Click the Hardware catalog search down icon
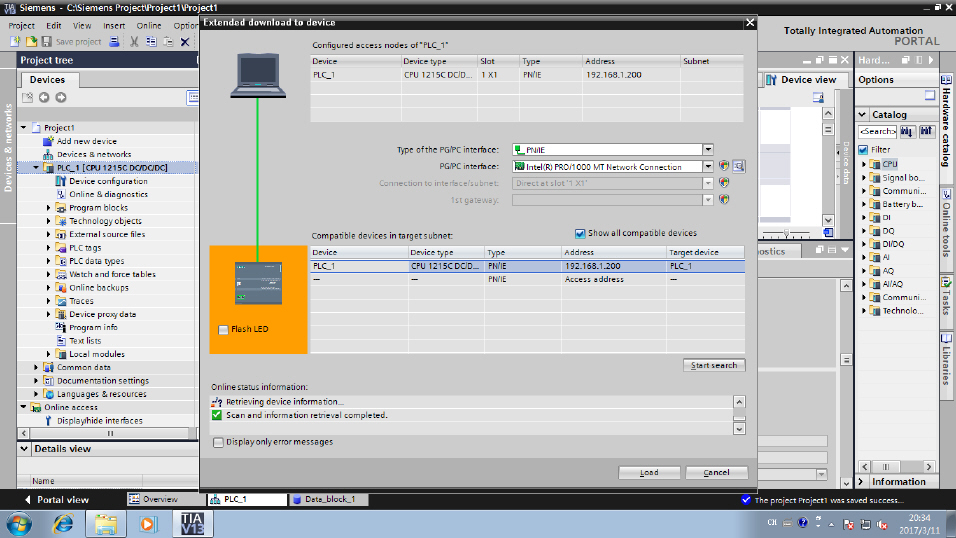The image size is (956, 538). [x=907, y=131]
